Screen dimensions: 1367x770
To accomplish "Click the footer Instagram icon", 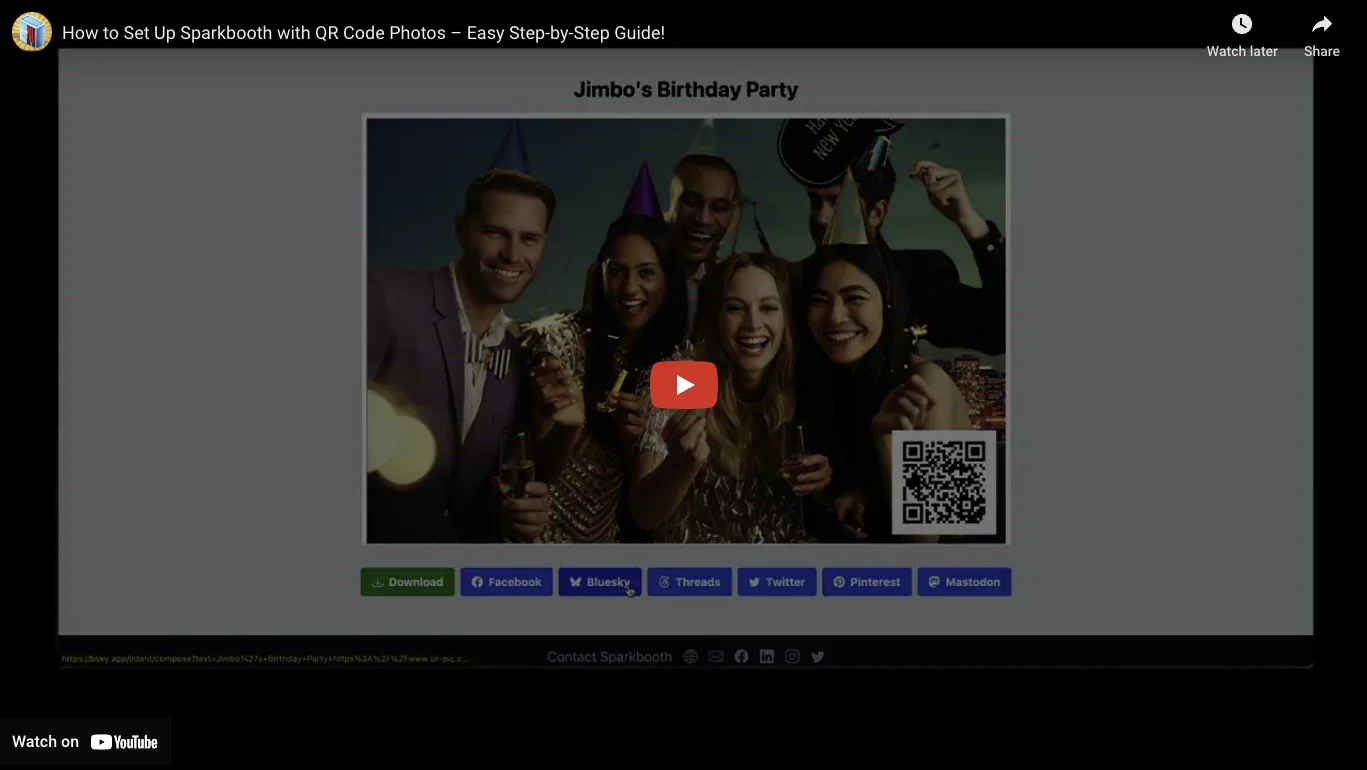I will click(792, 657).
